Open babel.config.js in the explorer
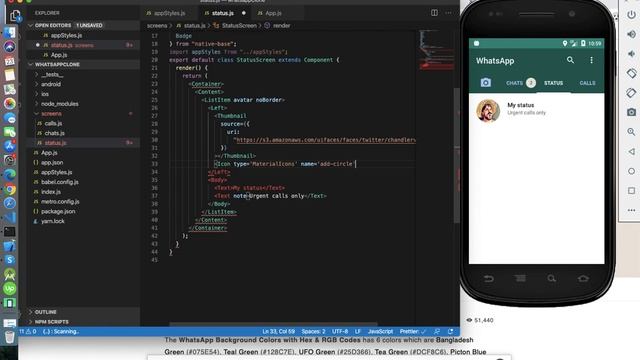 [x=60, y=182]
